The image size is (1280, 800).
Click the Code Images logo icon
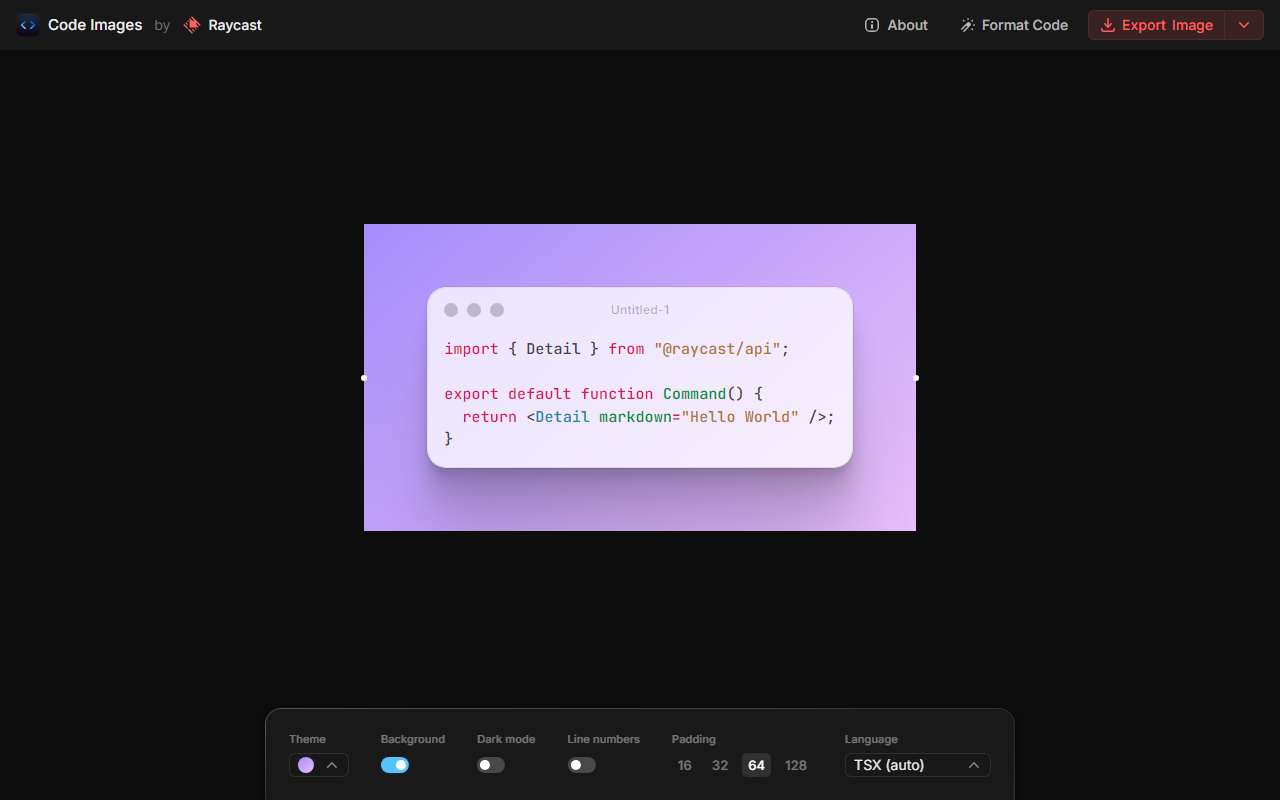(28, 25)
